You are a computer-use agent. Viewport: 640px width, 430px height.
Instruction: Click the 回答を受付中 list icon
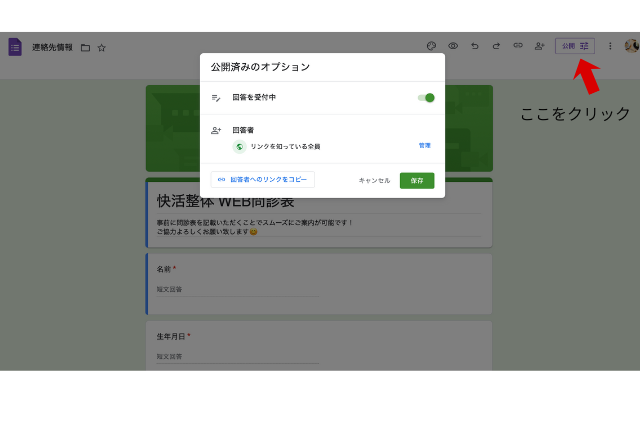click(x=216, y=98)
